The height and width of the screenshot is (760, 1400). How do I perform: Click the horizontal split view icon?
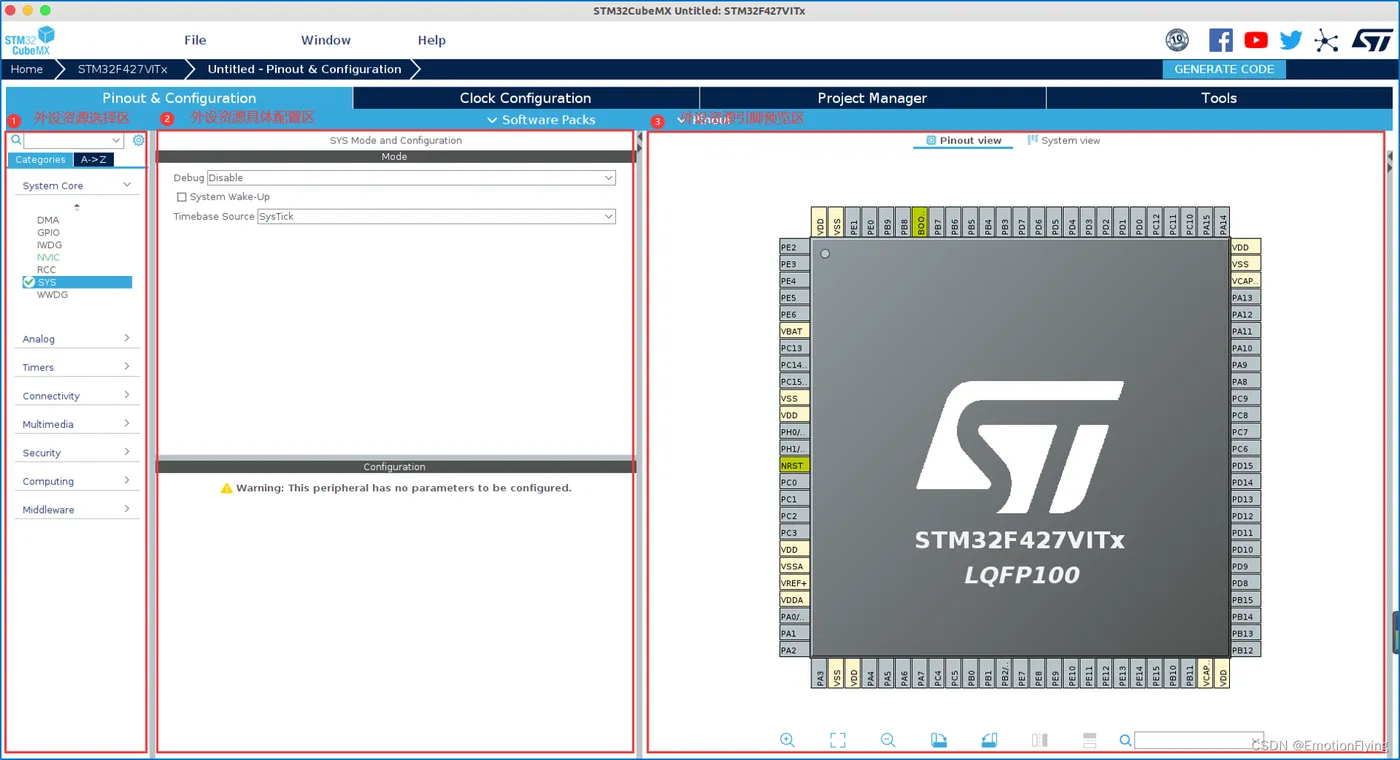pos(1090,740)
